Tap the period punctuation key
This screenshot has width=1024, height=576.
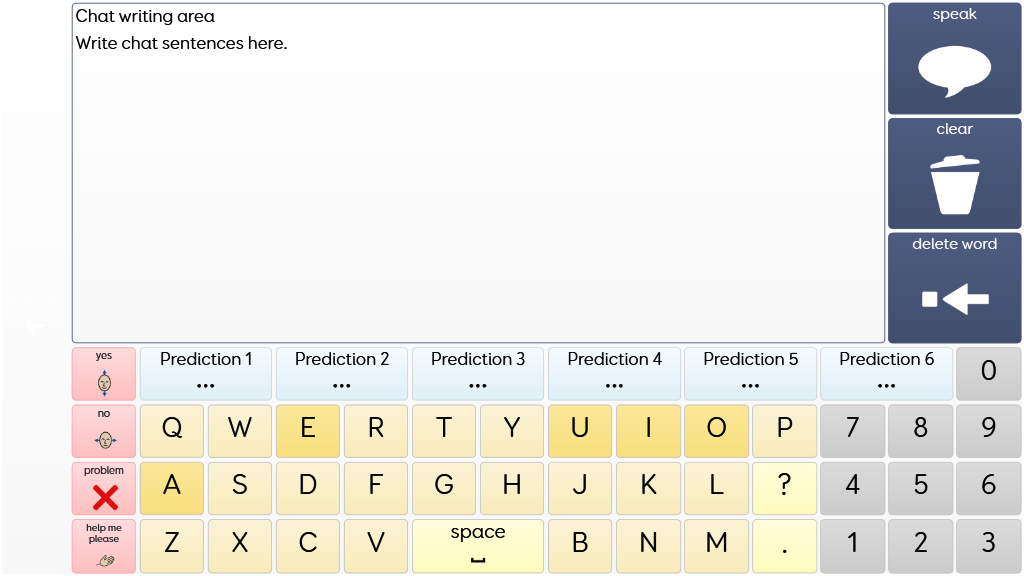point(784,546)
